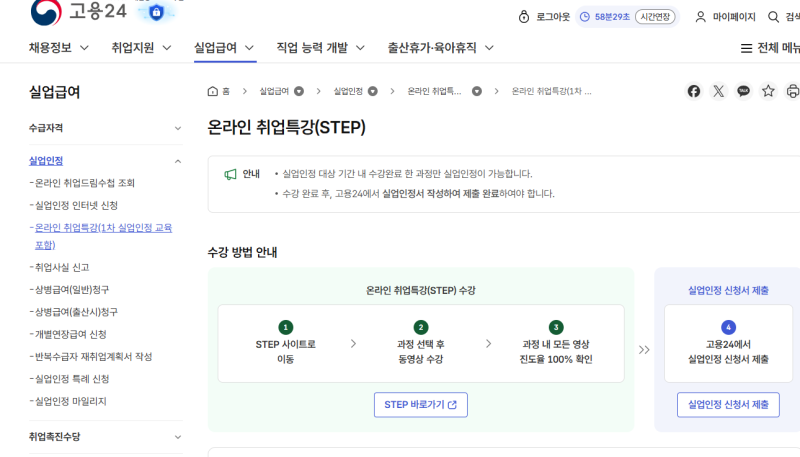Click 로그아웃 text link
This screenshot has height=457, width=800.
coord(553,17)
